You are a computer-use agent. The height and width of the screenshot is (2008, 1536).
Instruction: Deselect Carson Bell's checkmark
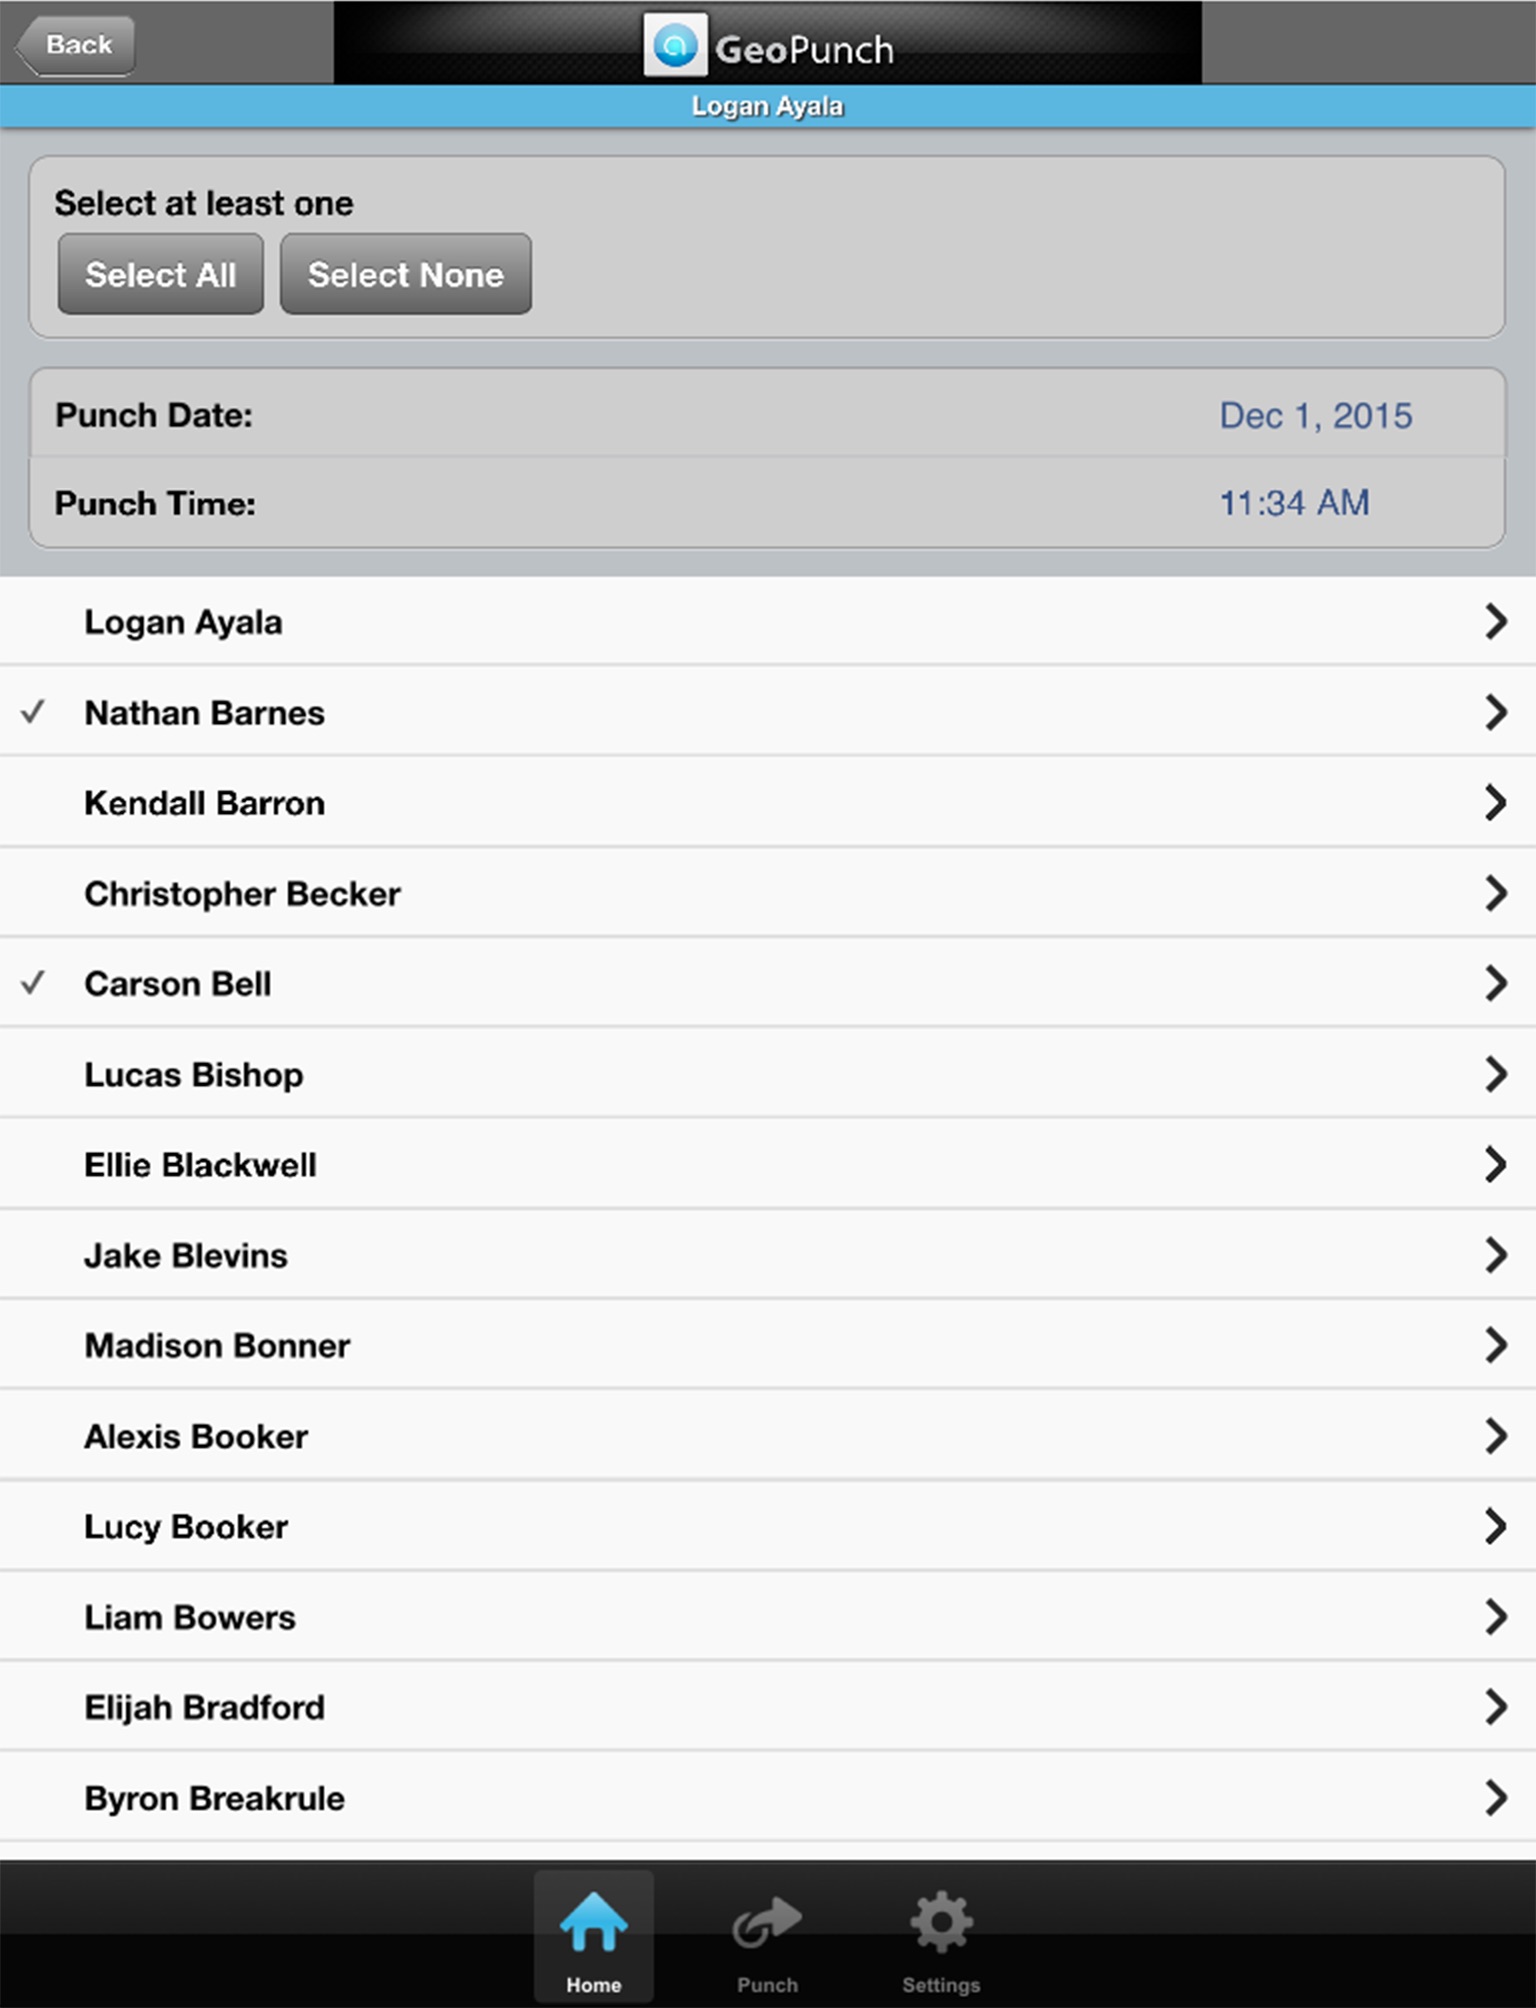33,983
